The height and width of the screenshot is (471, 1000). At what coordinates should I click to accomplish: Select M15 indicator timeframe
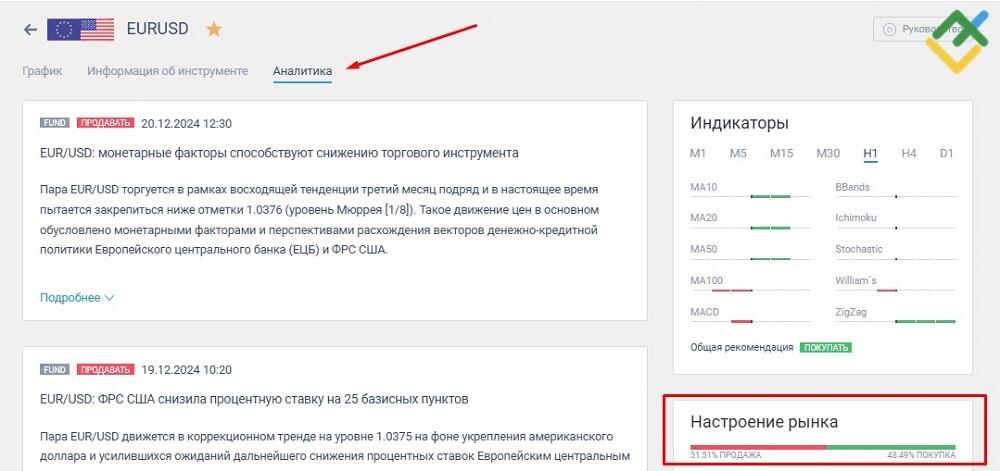click(x=781, y=153)
